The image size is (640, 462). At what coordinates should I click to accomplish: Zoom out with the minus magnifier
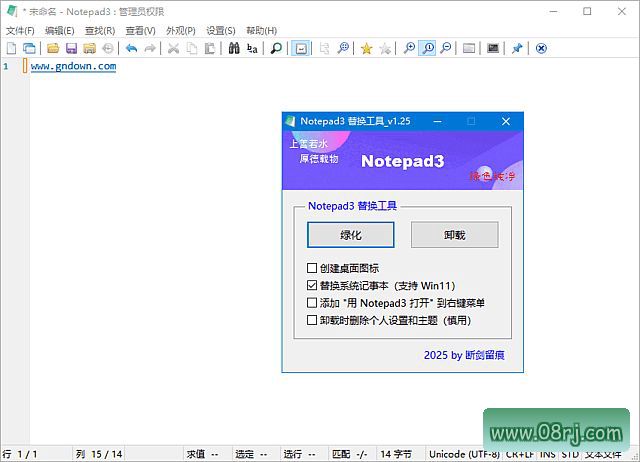pyautogui.click(x=447, y=49)
